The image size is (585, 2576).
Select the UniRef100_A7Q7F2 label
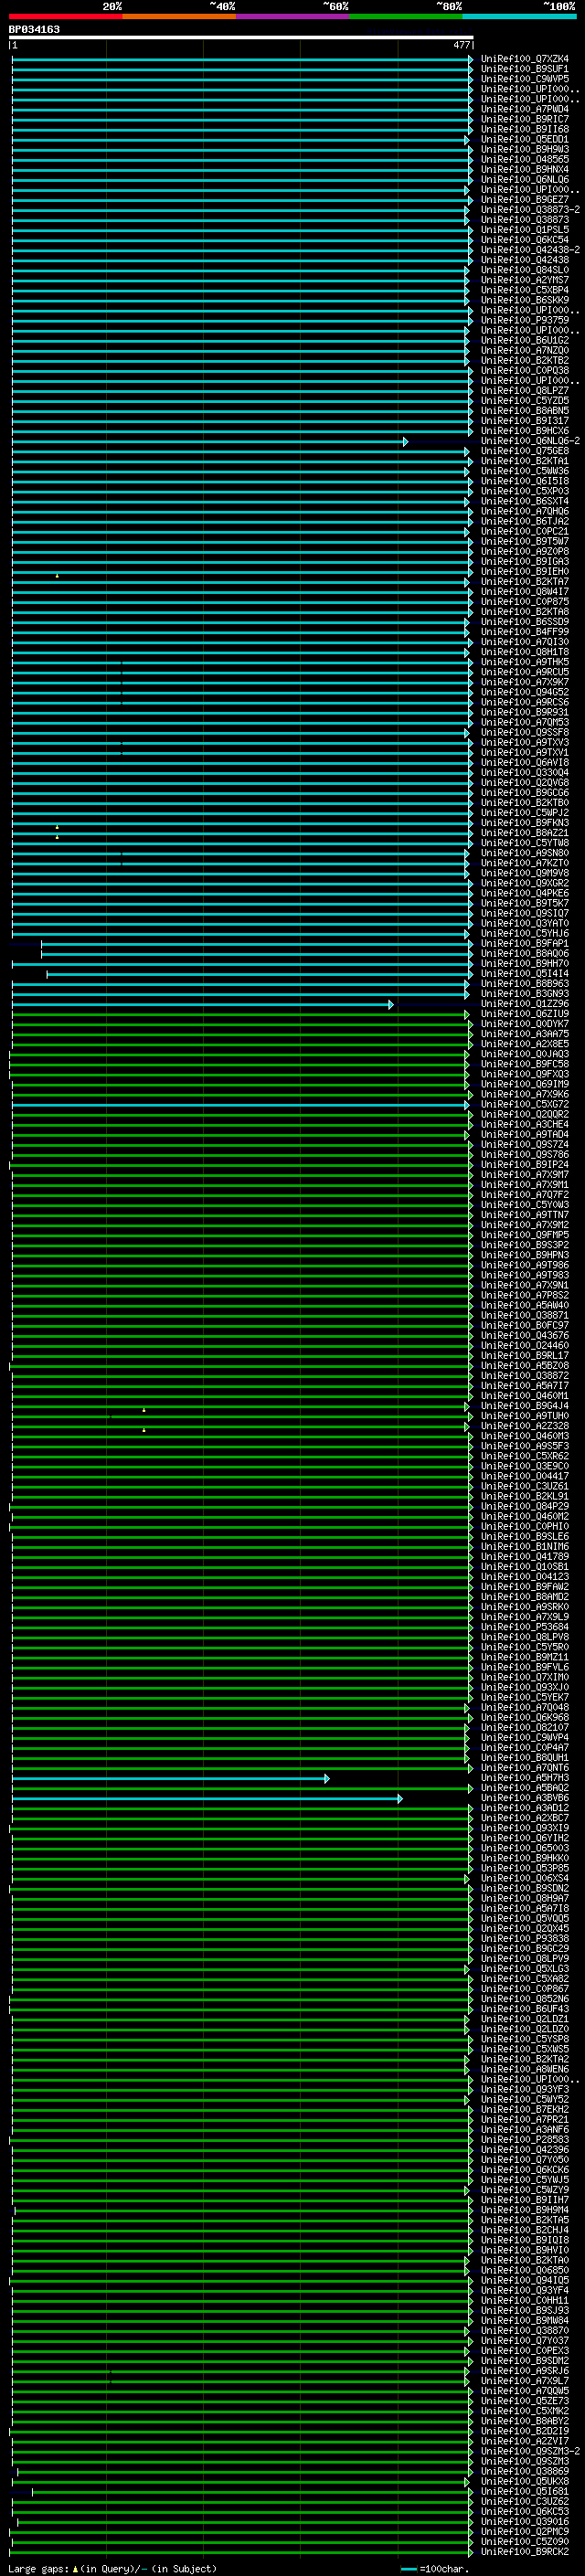click(525, 1195)
